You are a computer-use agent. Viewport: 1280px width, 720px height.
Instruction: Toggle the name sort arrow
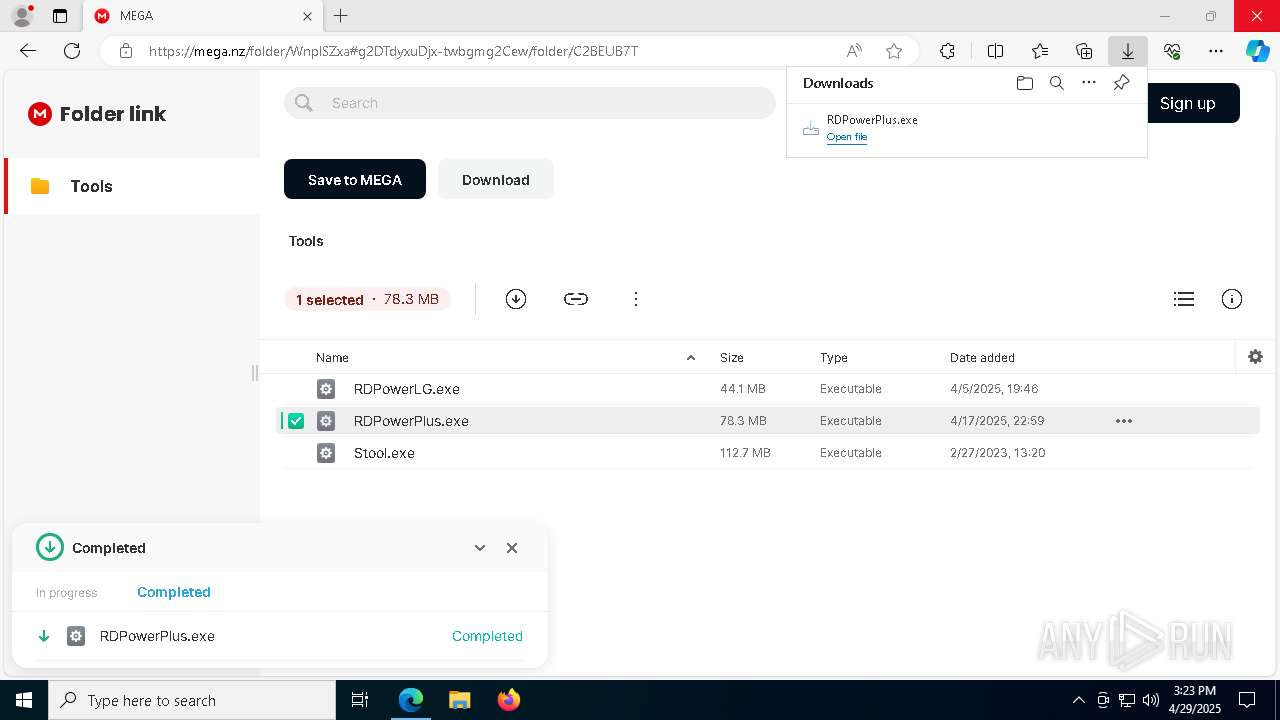pos(690,357)
